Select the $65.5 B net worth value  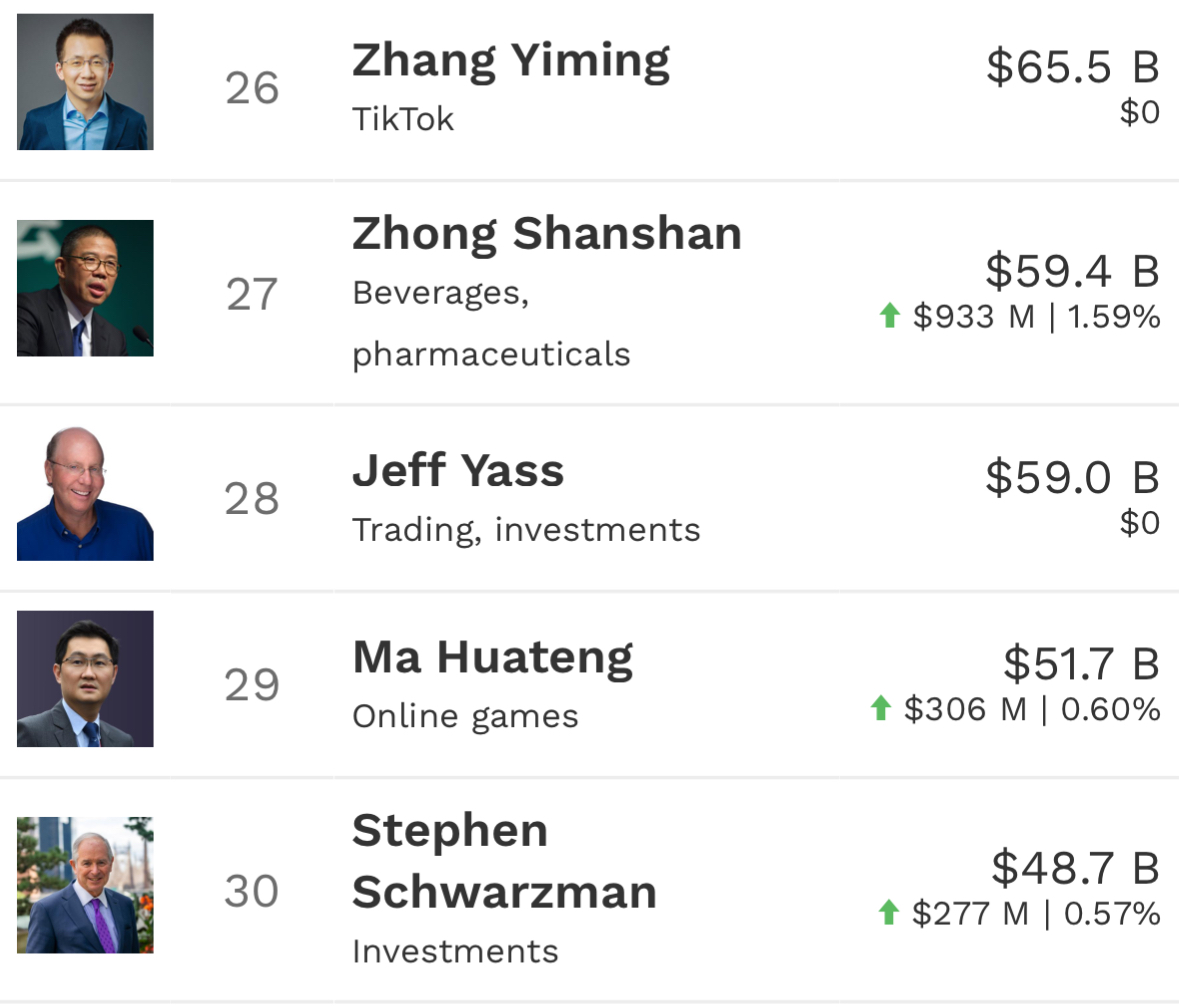1073,66
